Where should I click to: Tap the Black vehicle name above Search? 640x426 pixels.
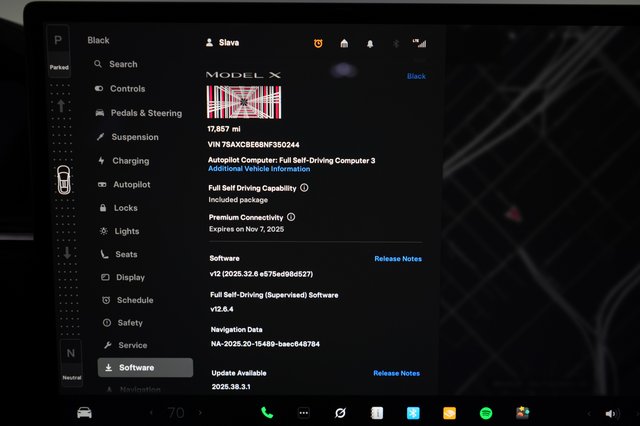coord(98,40)
